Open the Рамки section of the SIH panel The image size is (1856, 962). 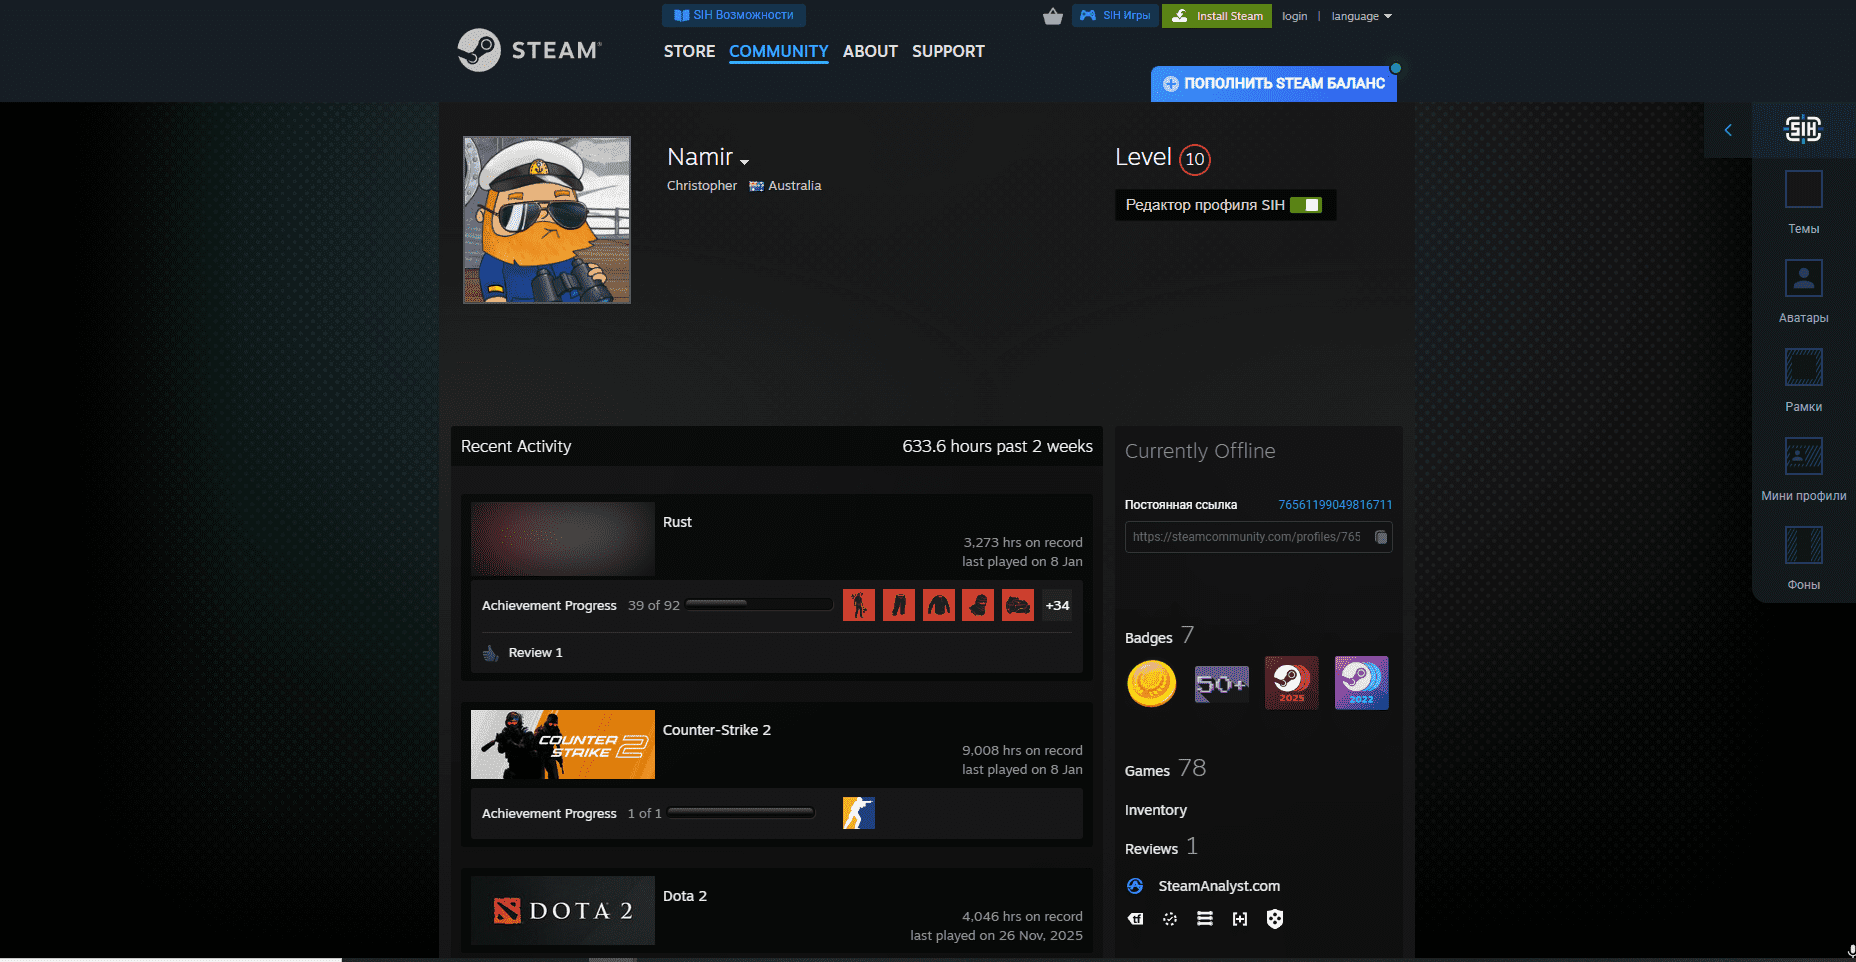pos(1803,375)
